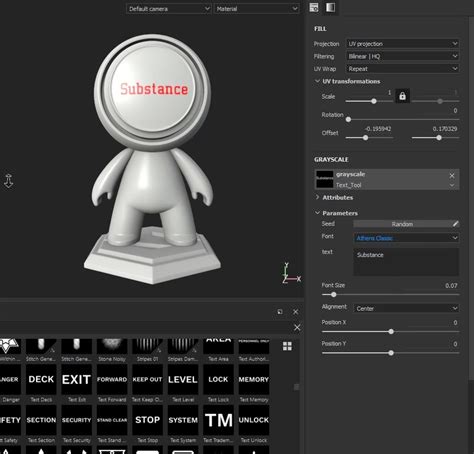This screenshot has height=454, width=474.
Task: Click the XYZ axis gizmo in viewport
Action: pos(291,273)
